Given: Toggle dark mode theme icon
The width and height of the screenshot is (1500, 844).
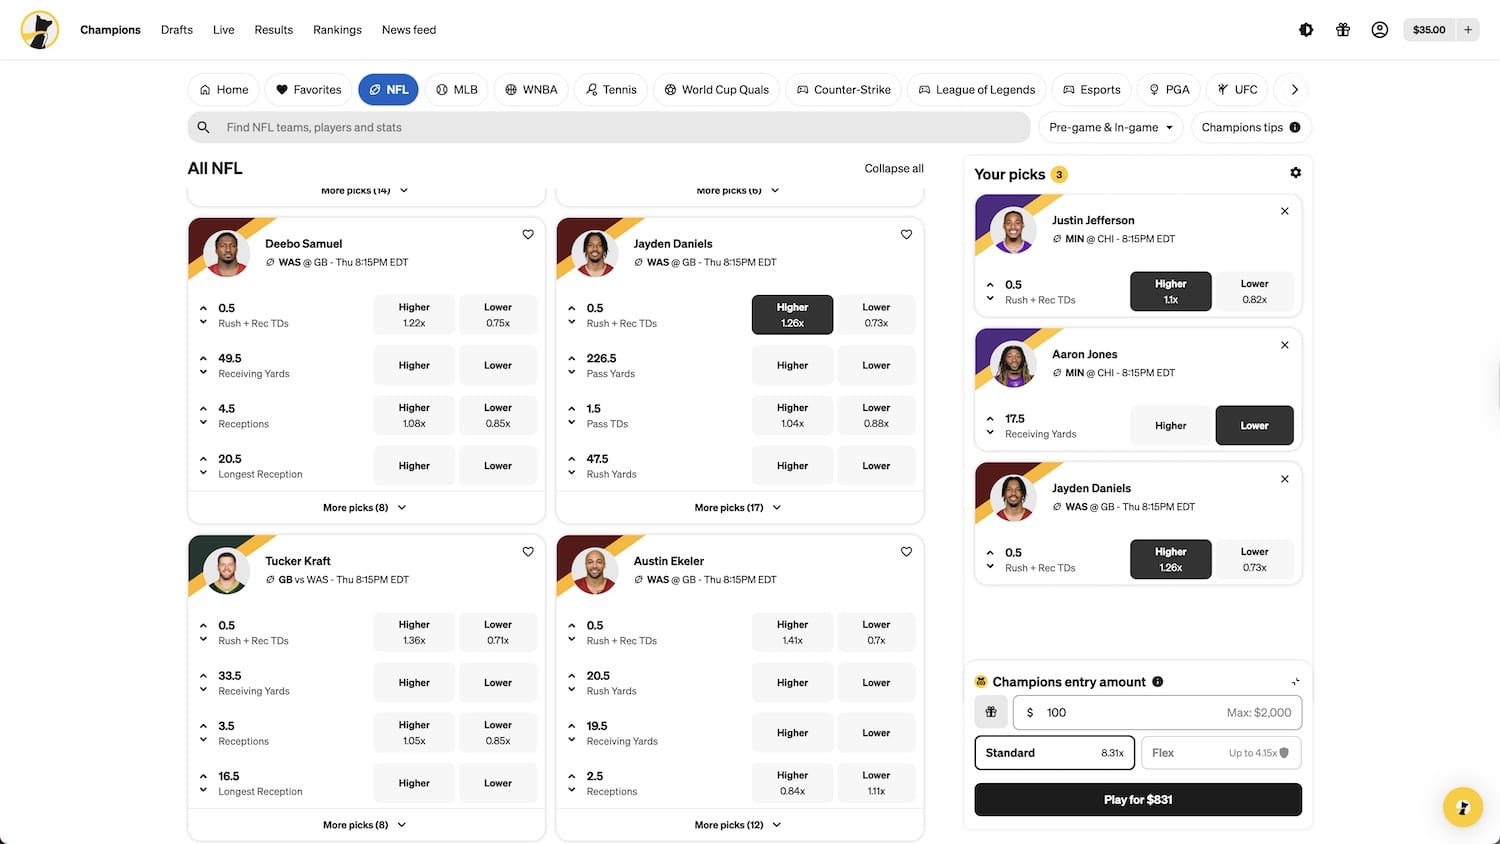Looking at the screenshot, I should coord(1306,30).
